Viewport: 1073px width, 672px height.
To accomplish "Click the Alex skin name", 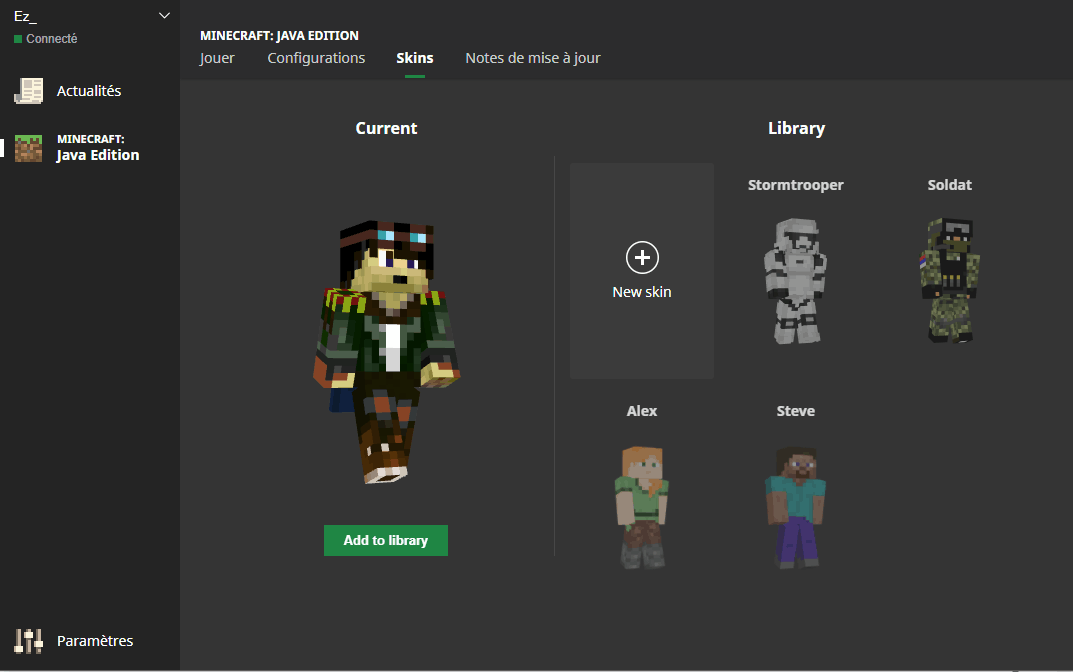I will pyautogui.click(x=642, y=411).
